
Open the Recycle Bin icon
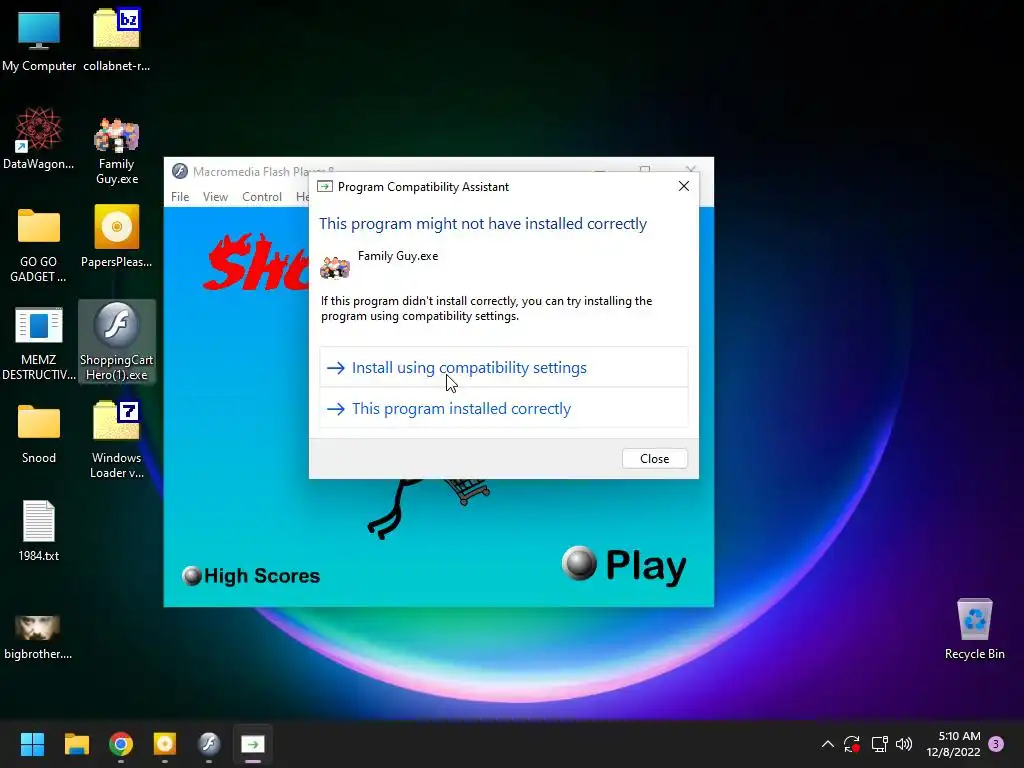point(974,628)
